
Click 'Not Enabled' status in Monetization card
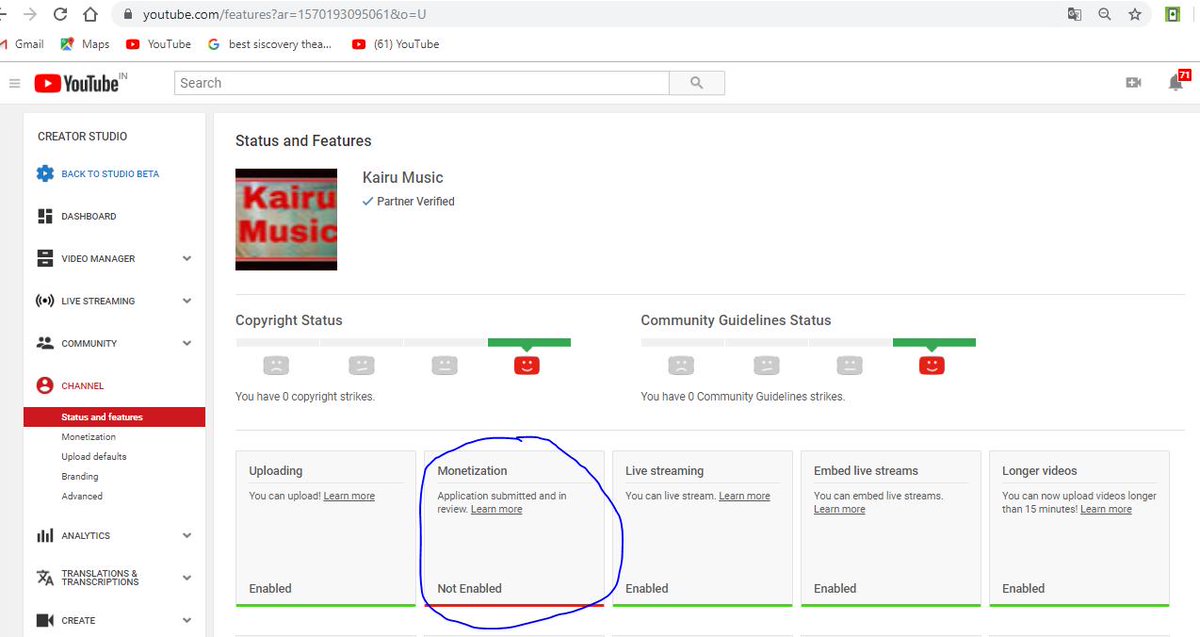tap(469, 588)
